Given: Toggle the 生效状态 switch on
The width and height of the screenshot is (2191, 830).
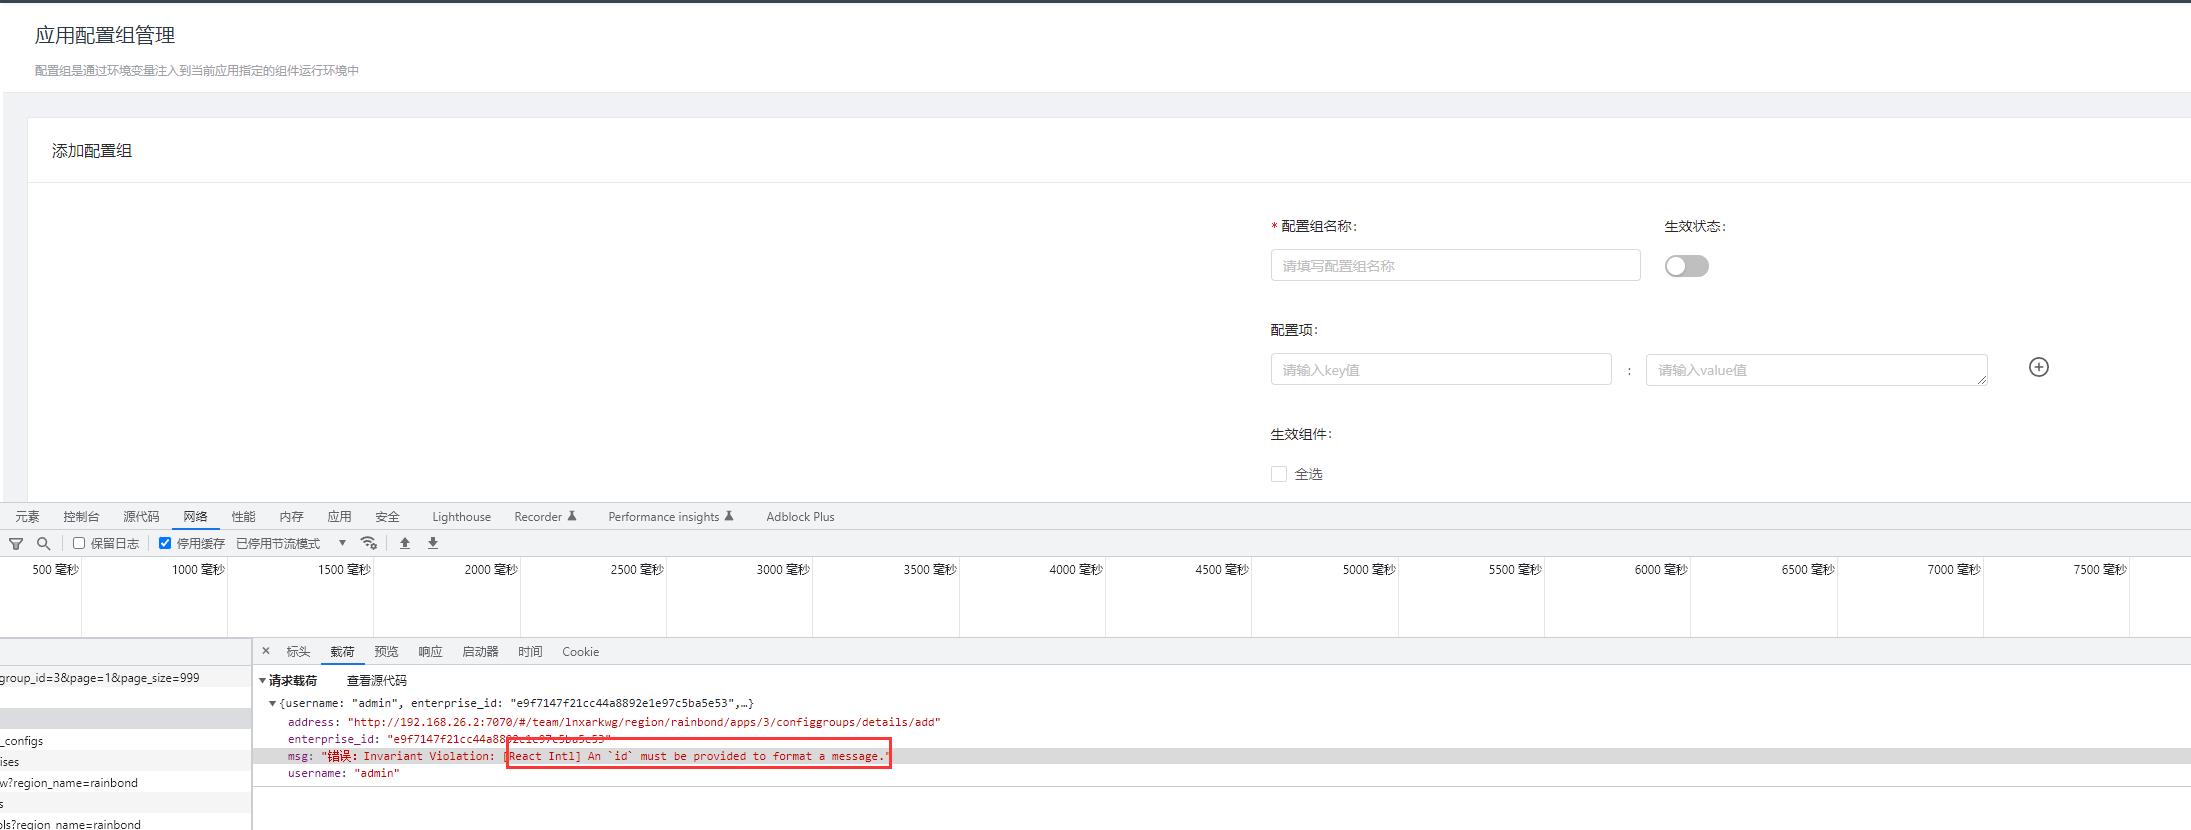Looking at the screenshot, I should [x=1686, y=266].
